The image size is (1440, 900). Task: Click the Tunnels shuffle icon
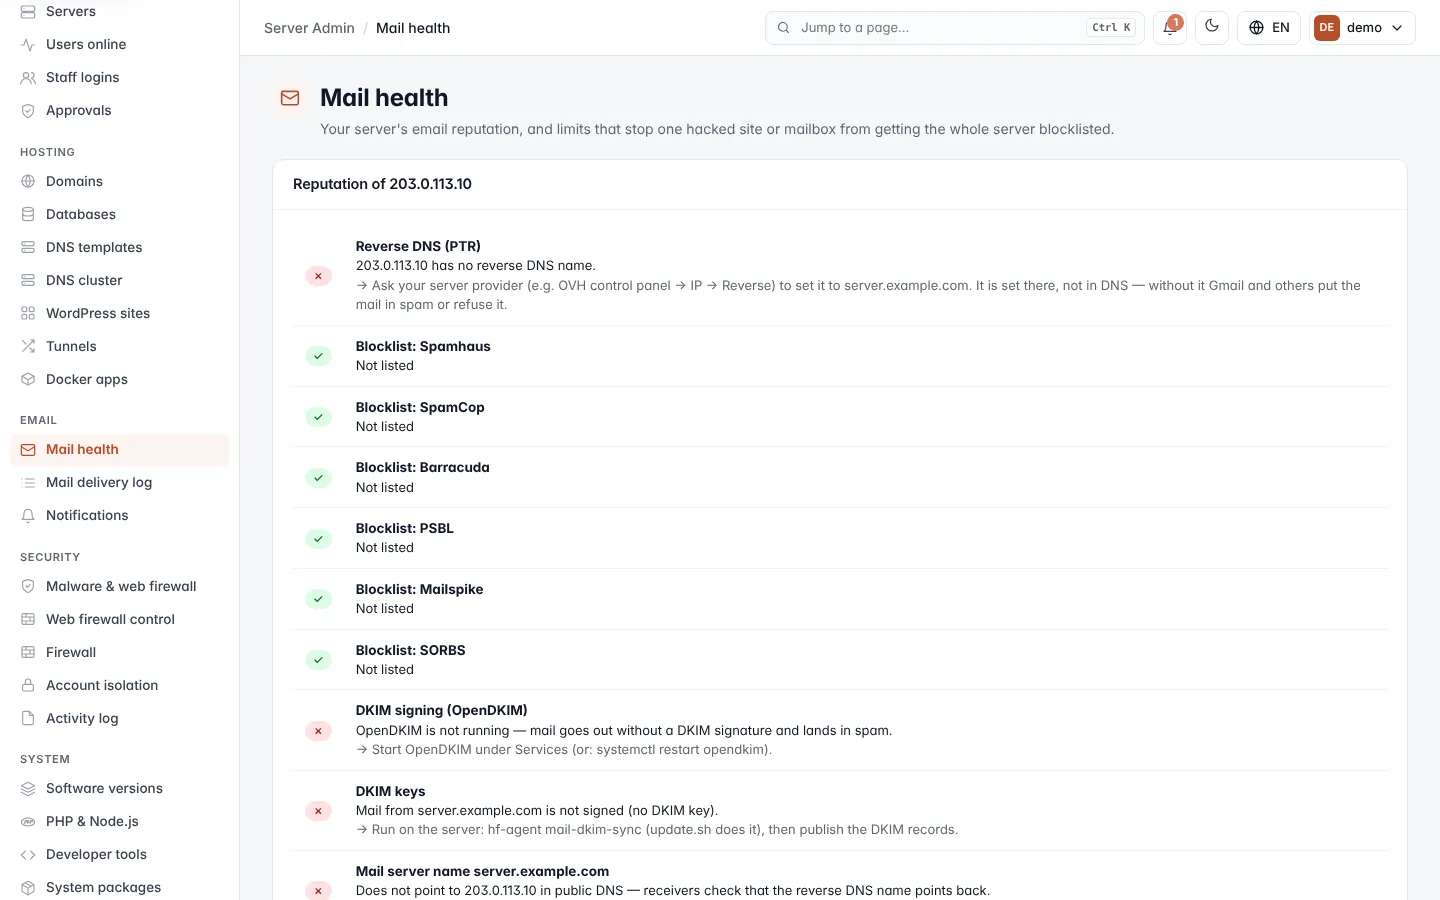(x=28, y=346)
